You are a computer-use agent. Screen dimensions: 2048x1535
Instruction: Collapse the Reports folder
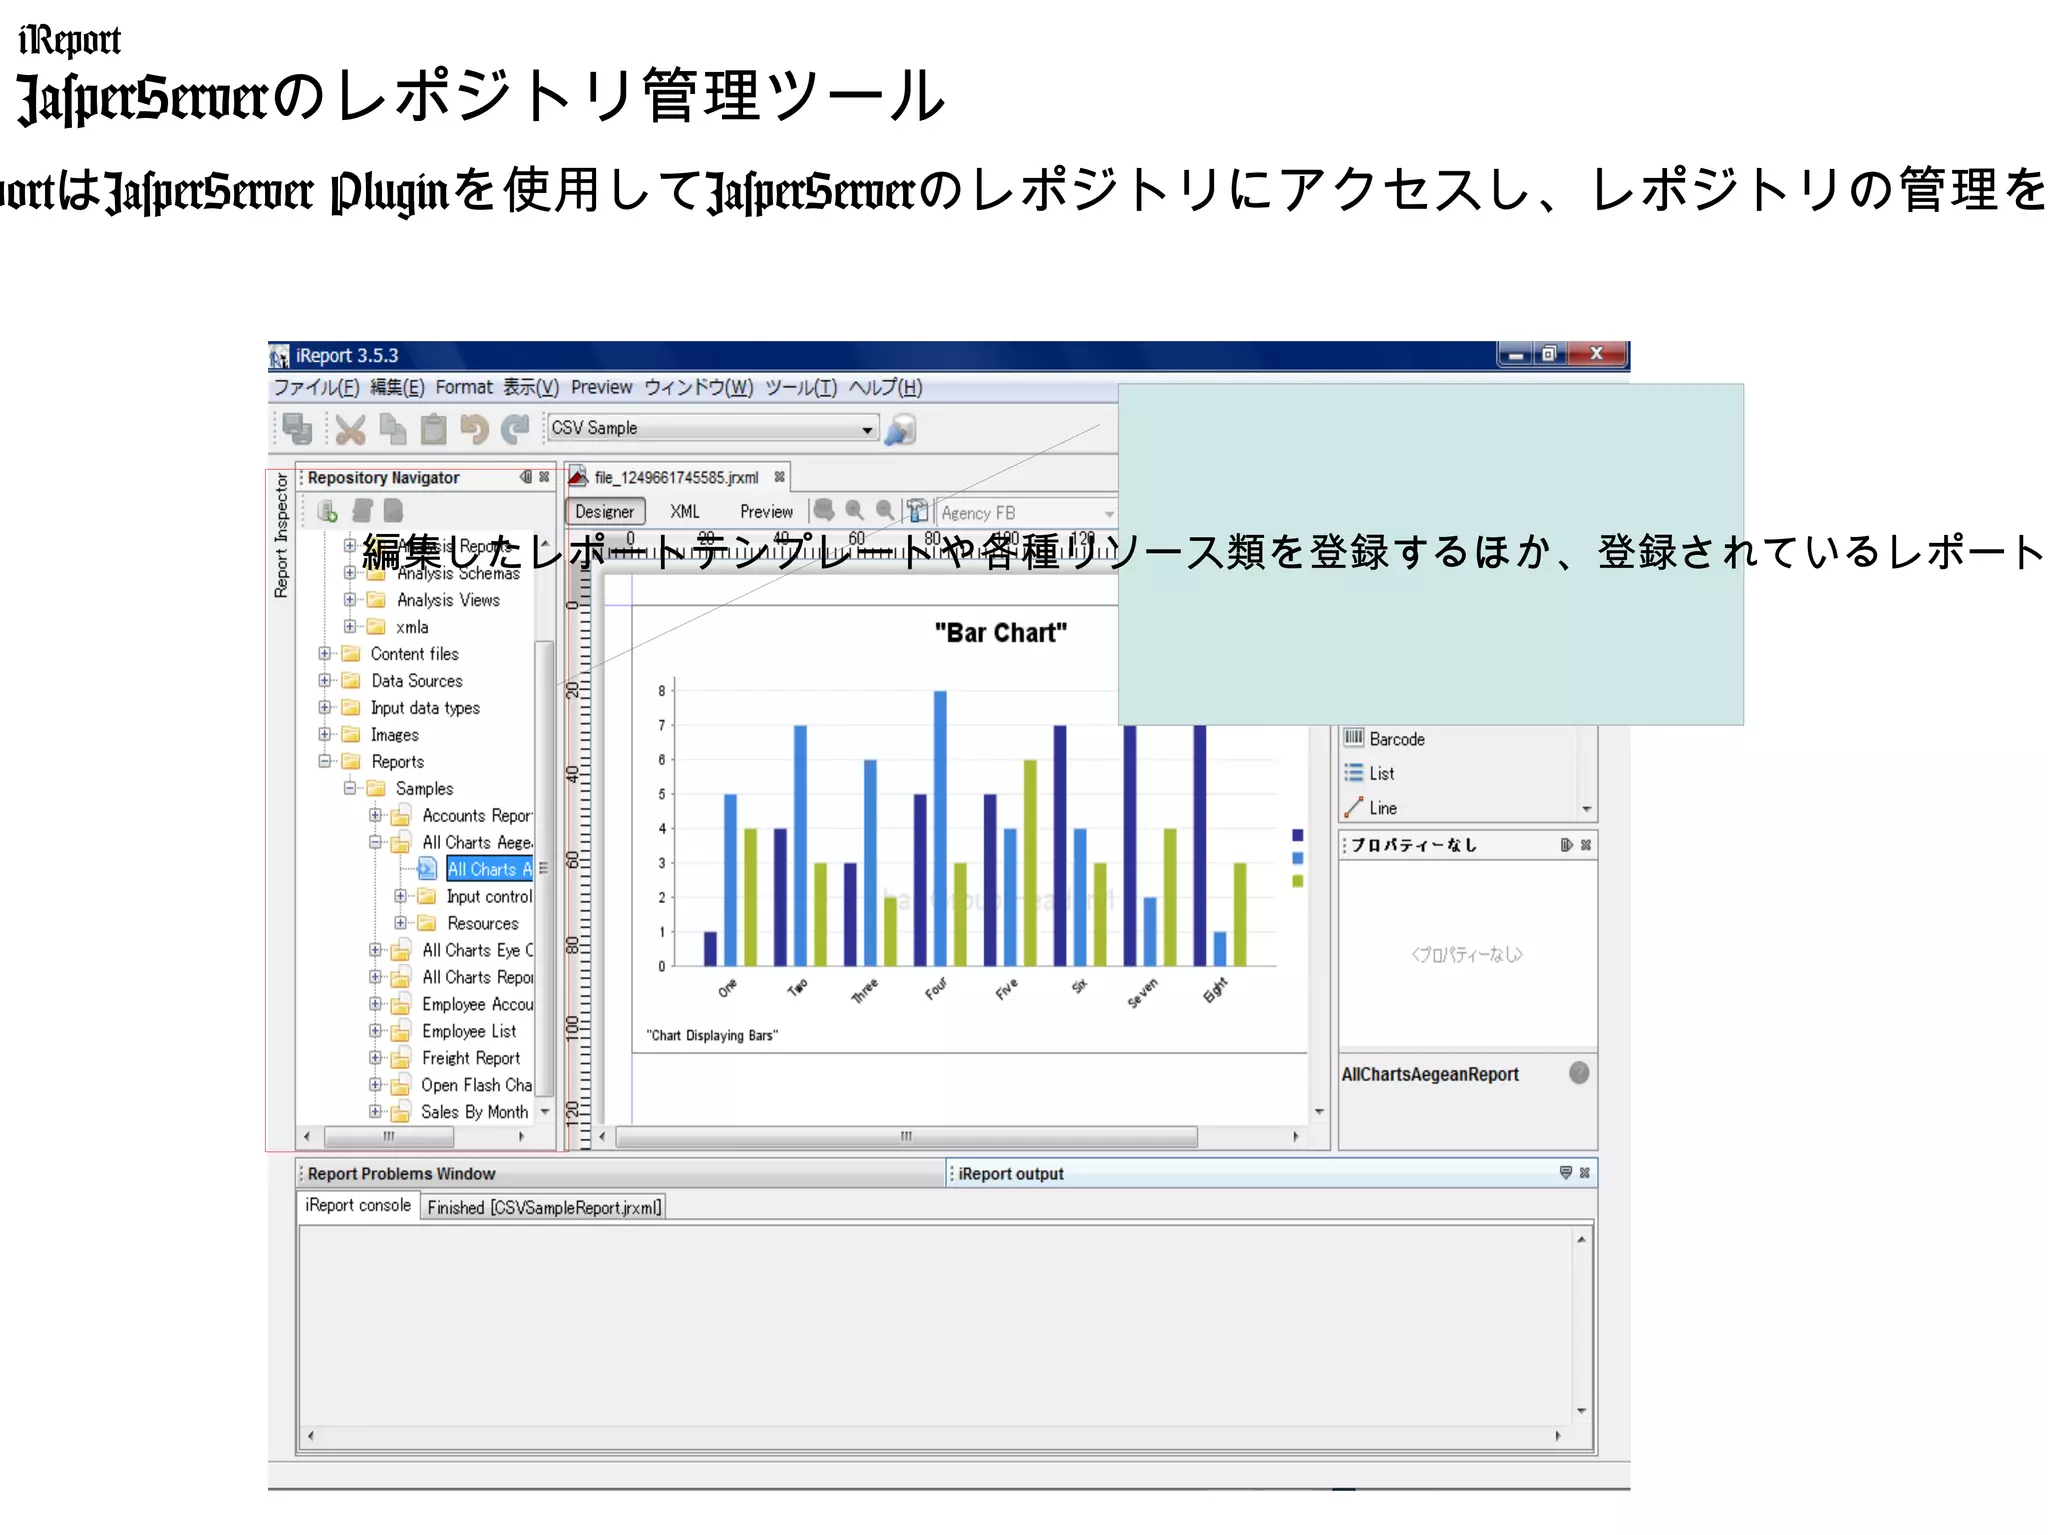point(325,761)
